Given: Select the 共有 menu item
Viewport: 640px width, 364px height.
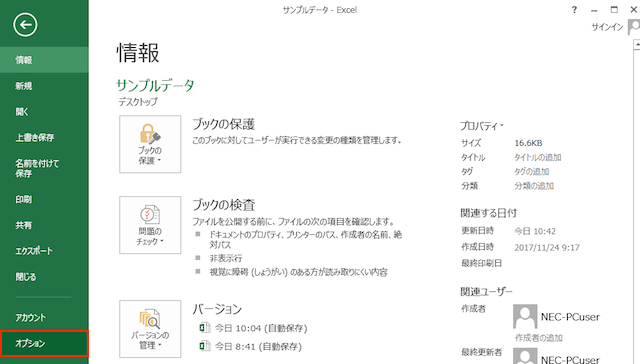Looking at the screenshot, I should click(44, 225).
